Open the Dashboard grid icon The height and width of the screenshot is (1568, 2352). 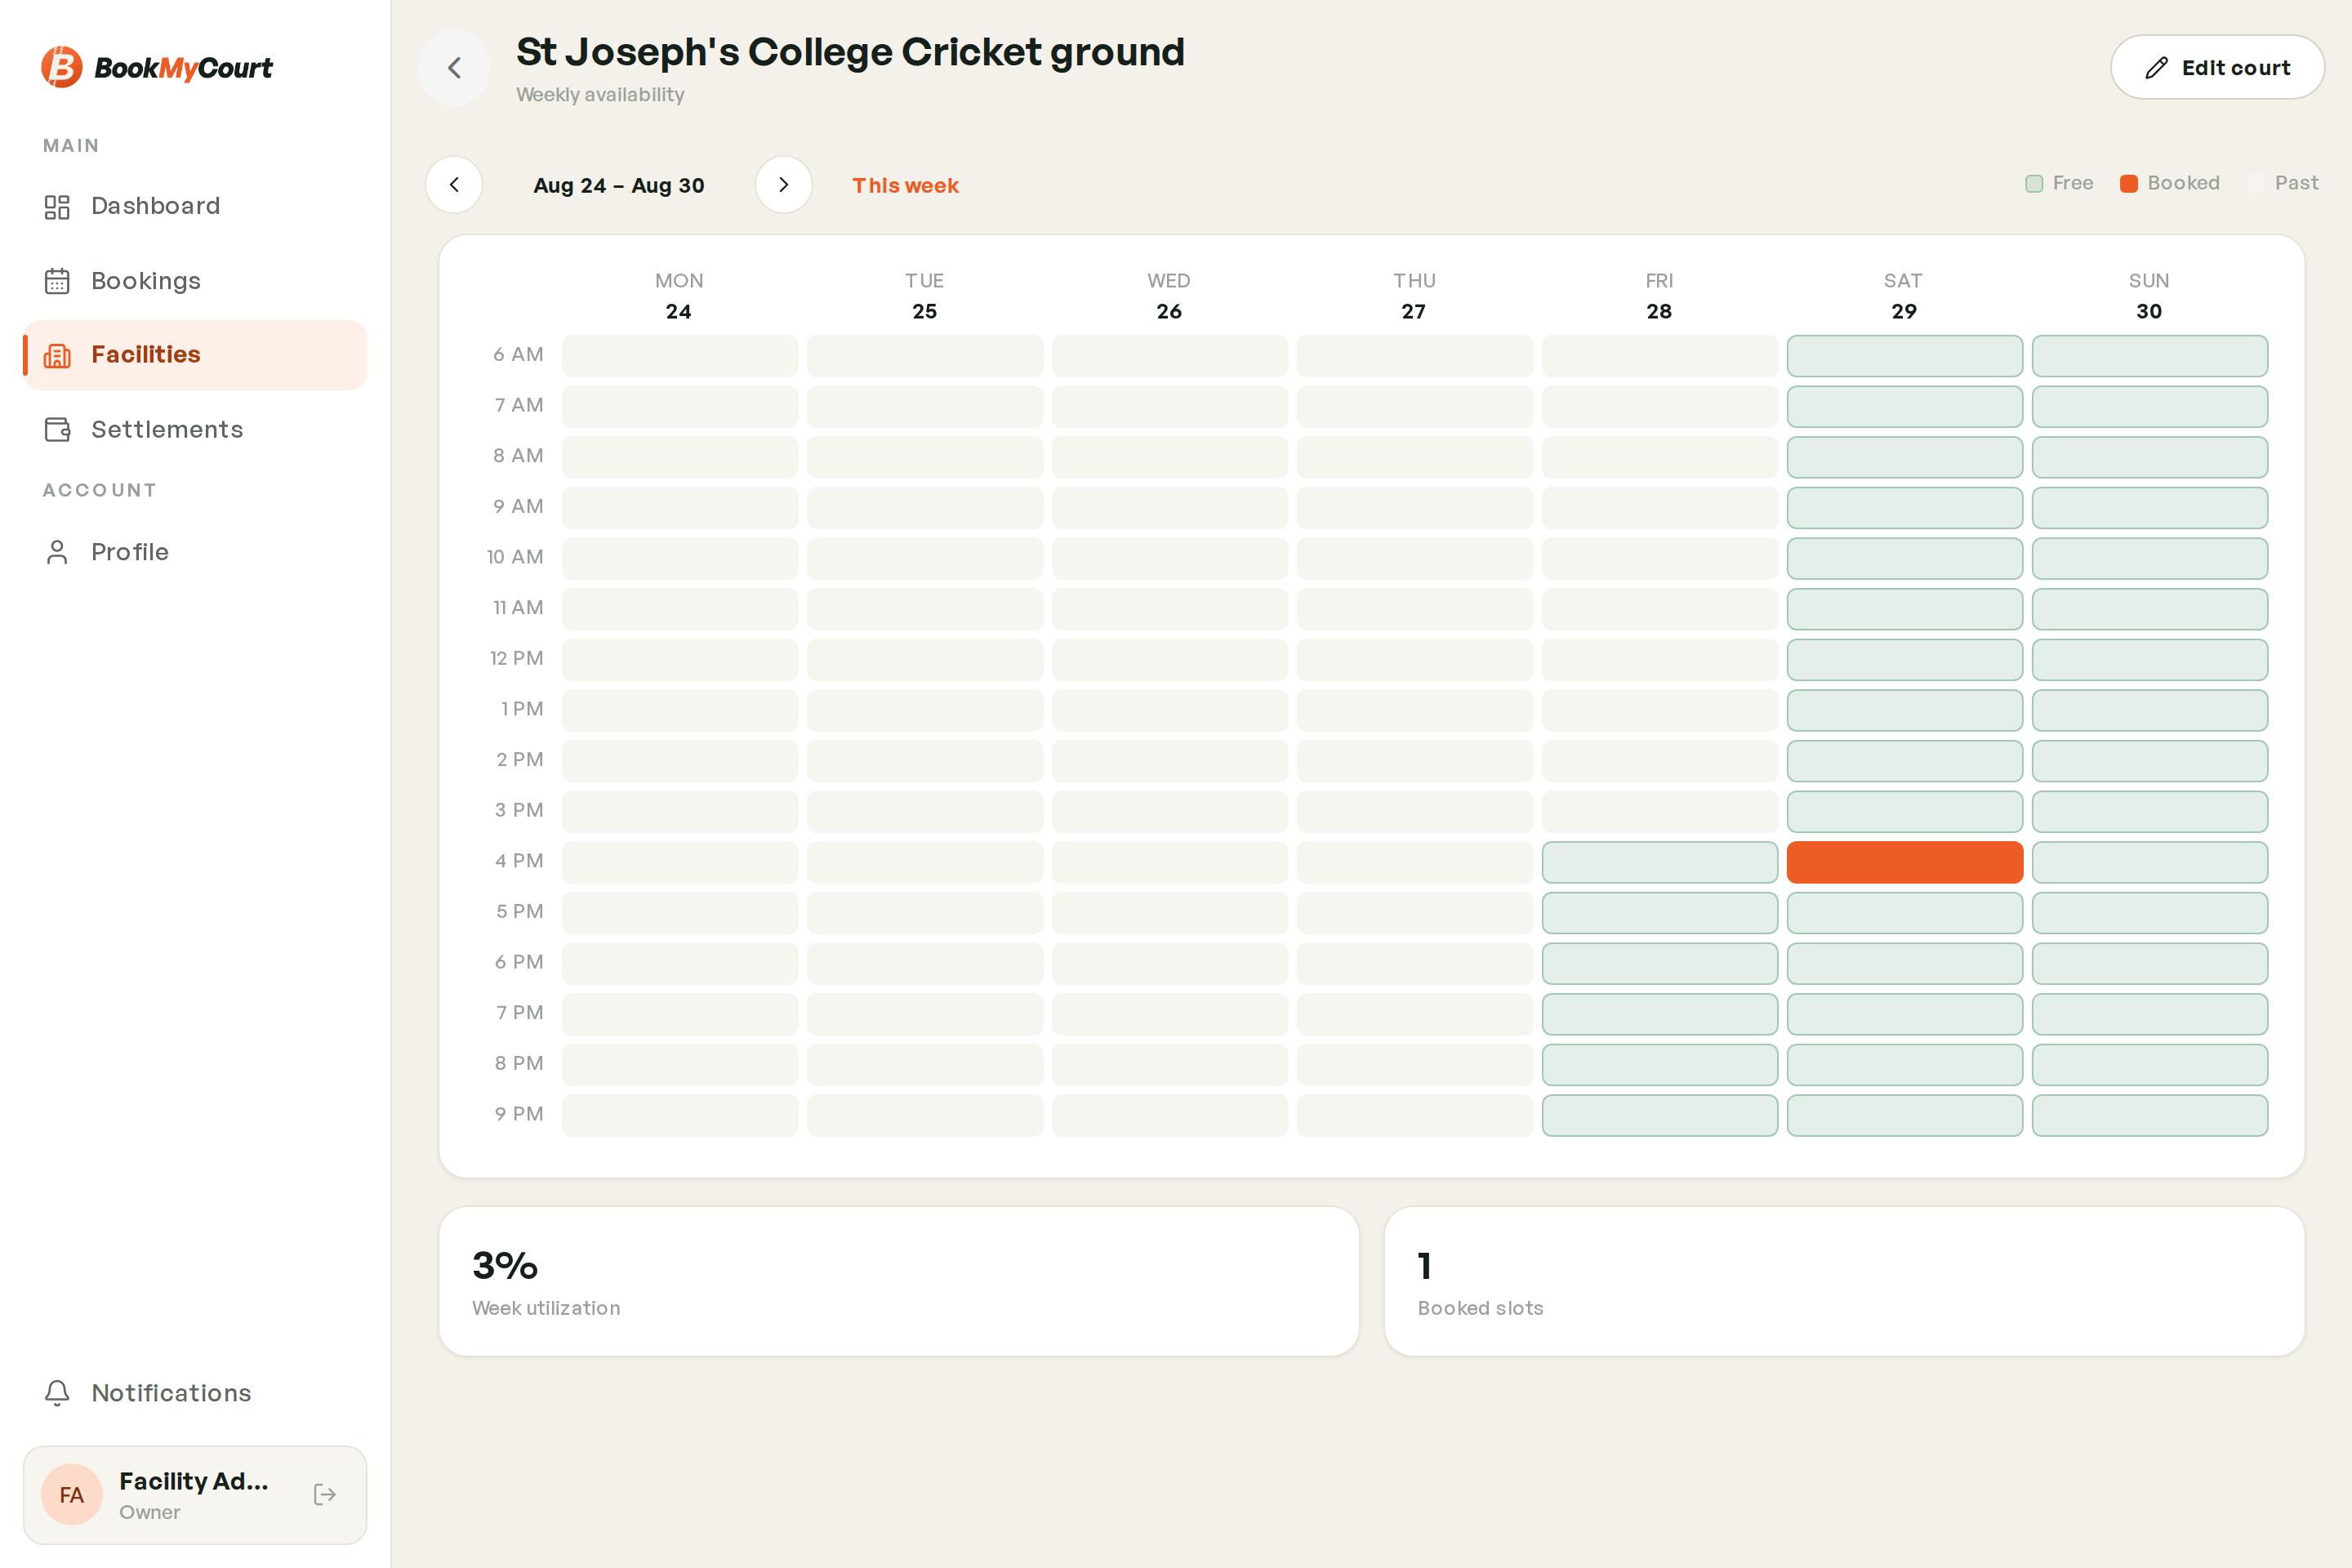(x=57, y=207)
